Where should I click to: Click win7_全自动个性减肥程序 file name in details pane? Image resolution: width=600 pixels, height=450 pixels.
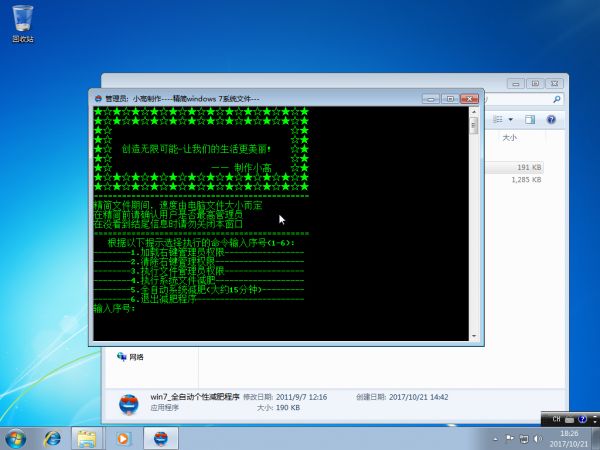(195, 397)
